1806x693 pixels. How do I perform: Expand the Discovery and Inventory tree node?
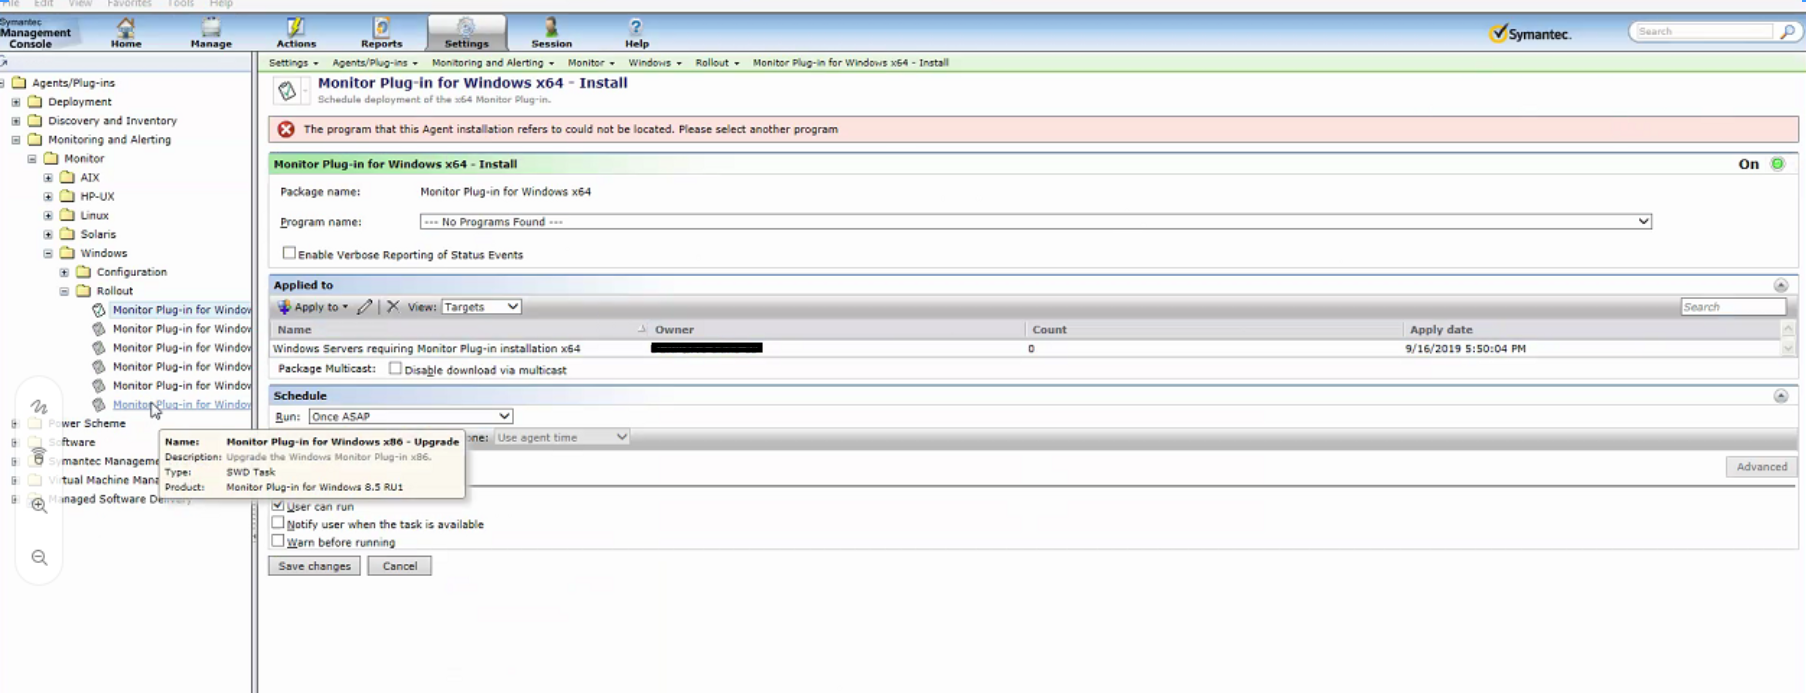16,120
